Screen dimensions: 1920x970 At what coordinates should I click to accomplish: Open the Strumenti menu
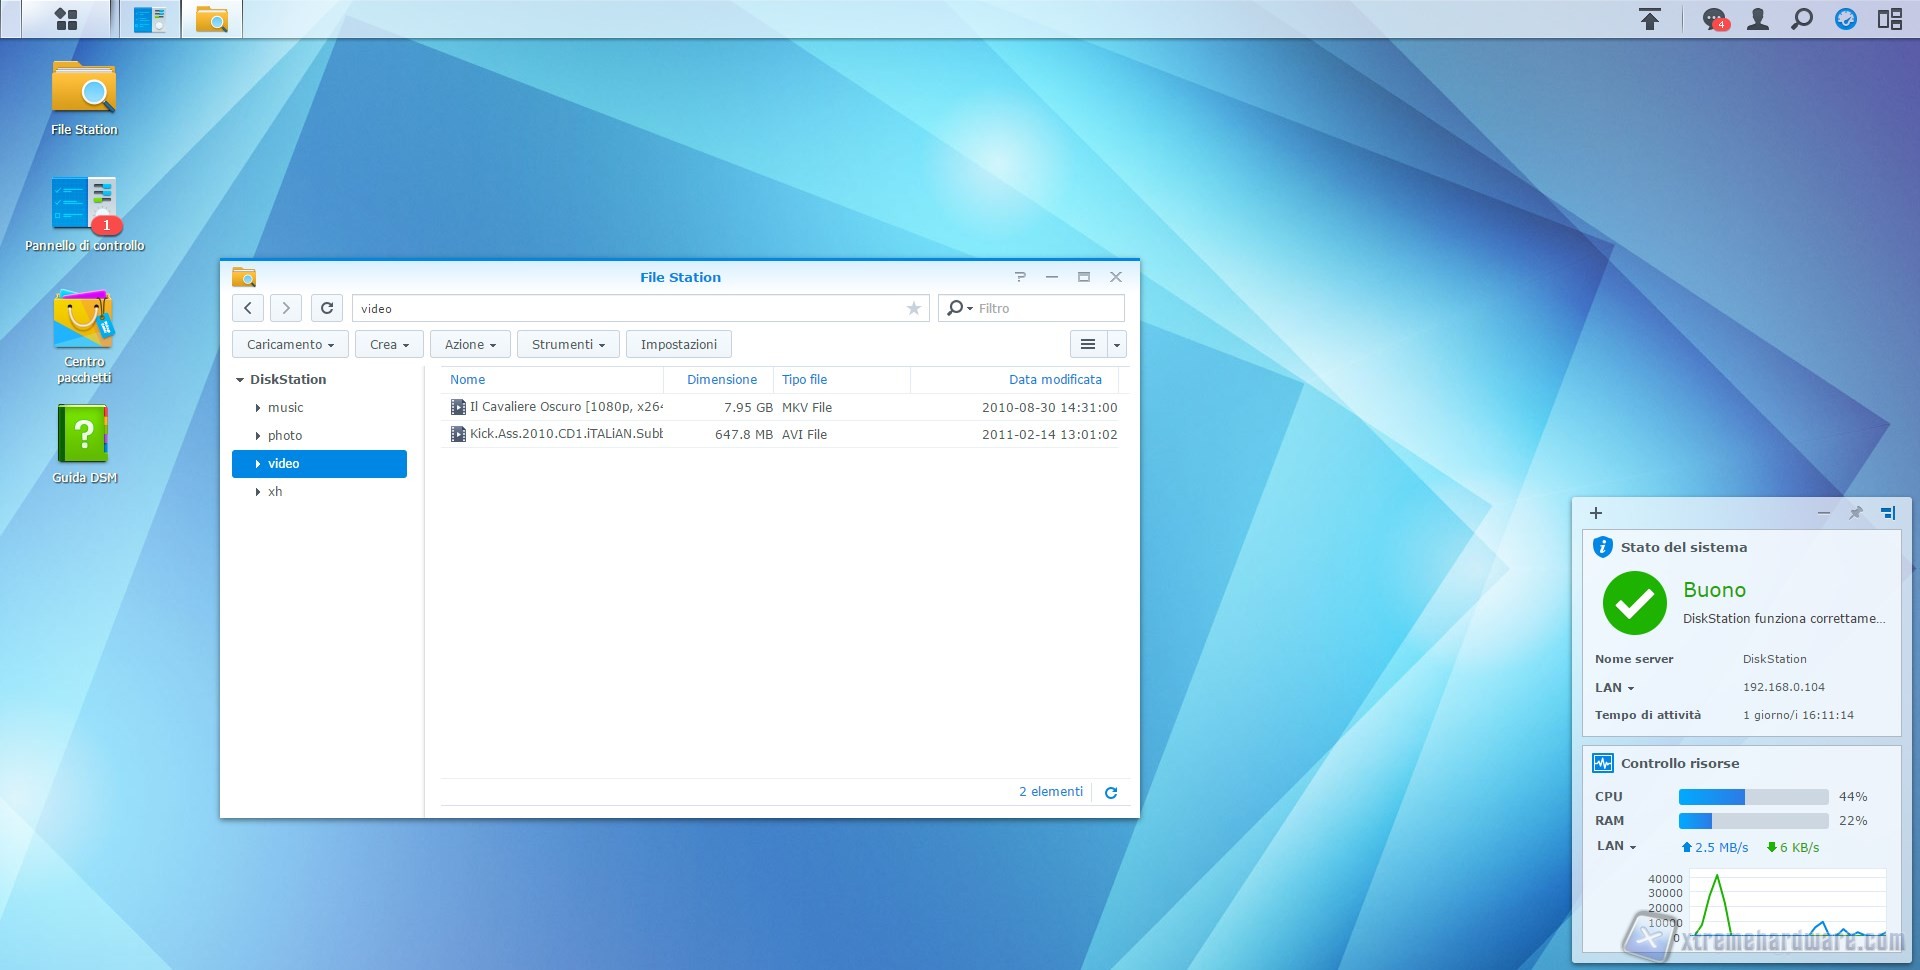567,345
